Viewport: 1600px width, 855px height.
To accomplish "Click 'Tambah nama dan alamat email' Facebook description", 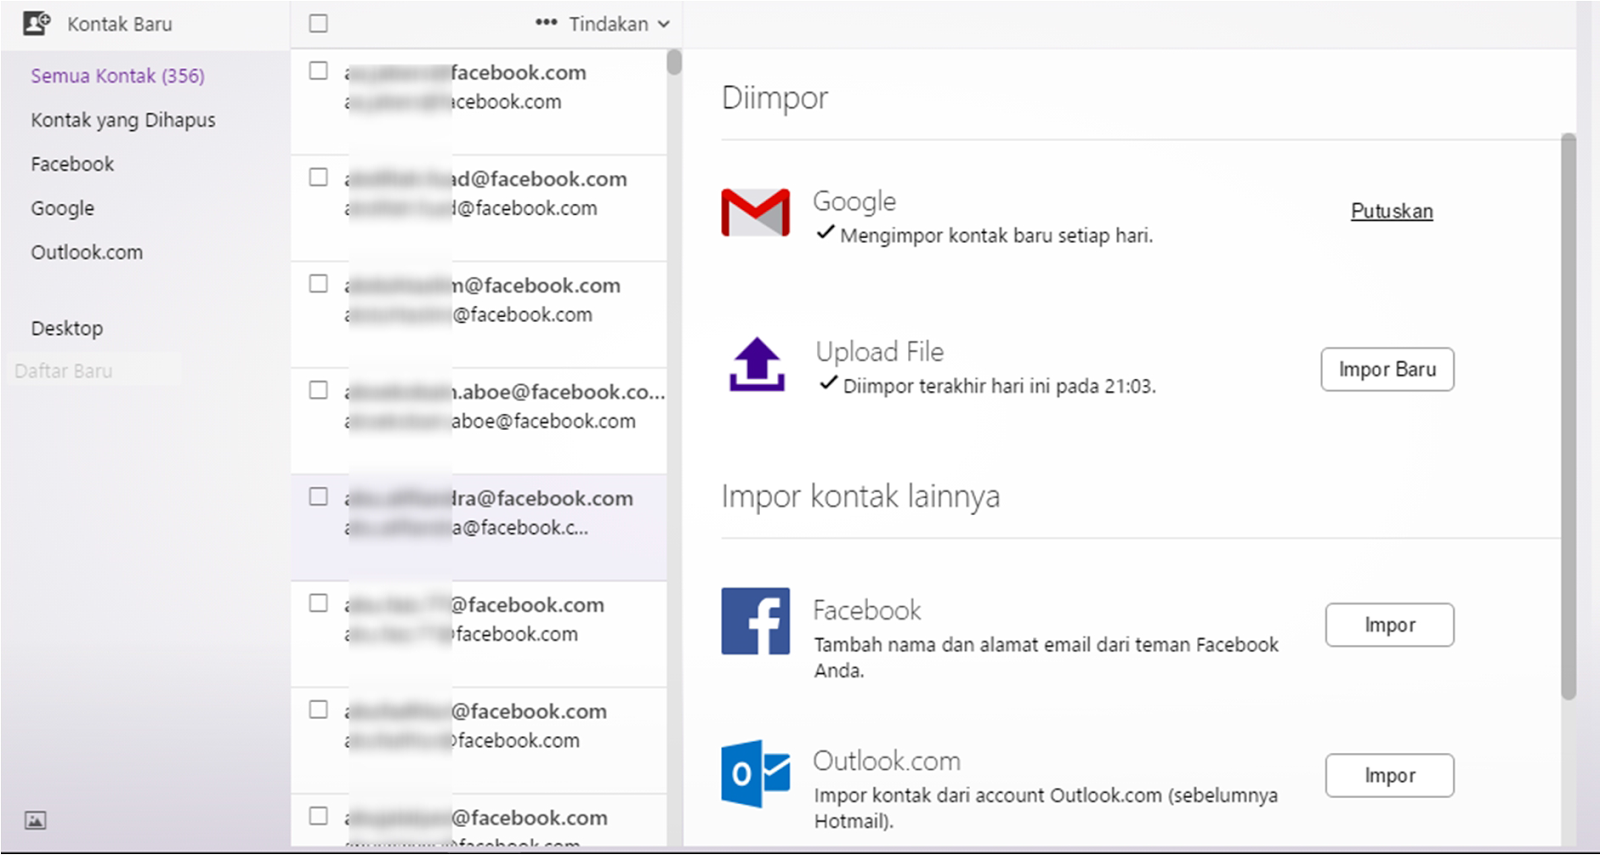I will tap(1046, 657).
